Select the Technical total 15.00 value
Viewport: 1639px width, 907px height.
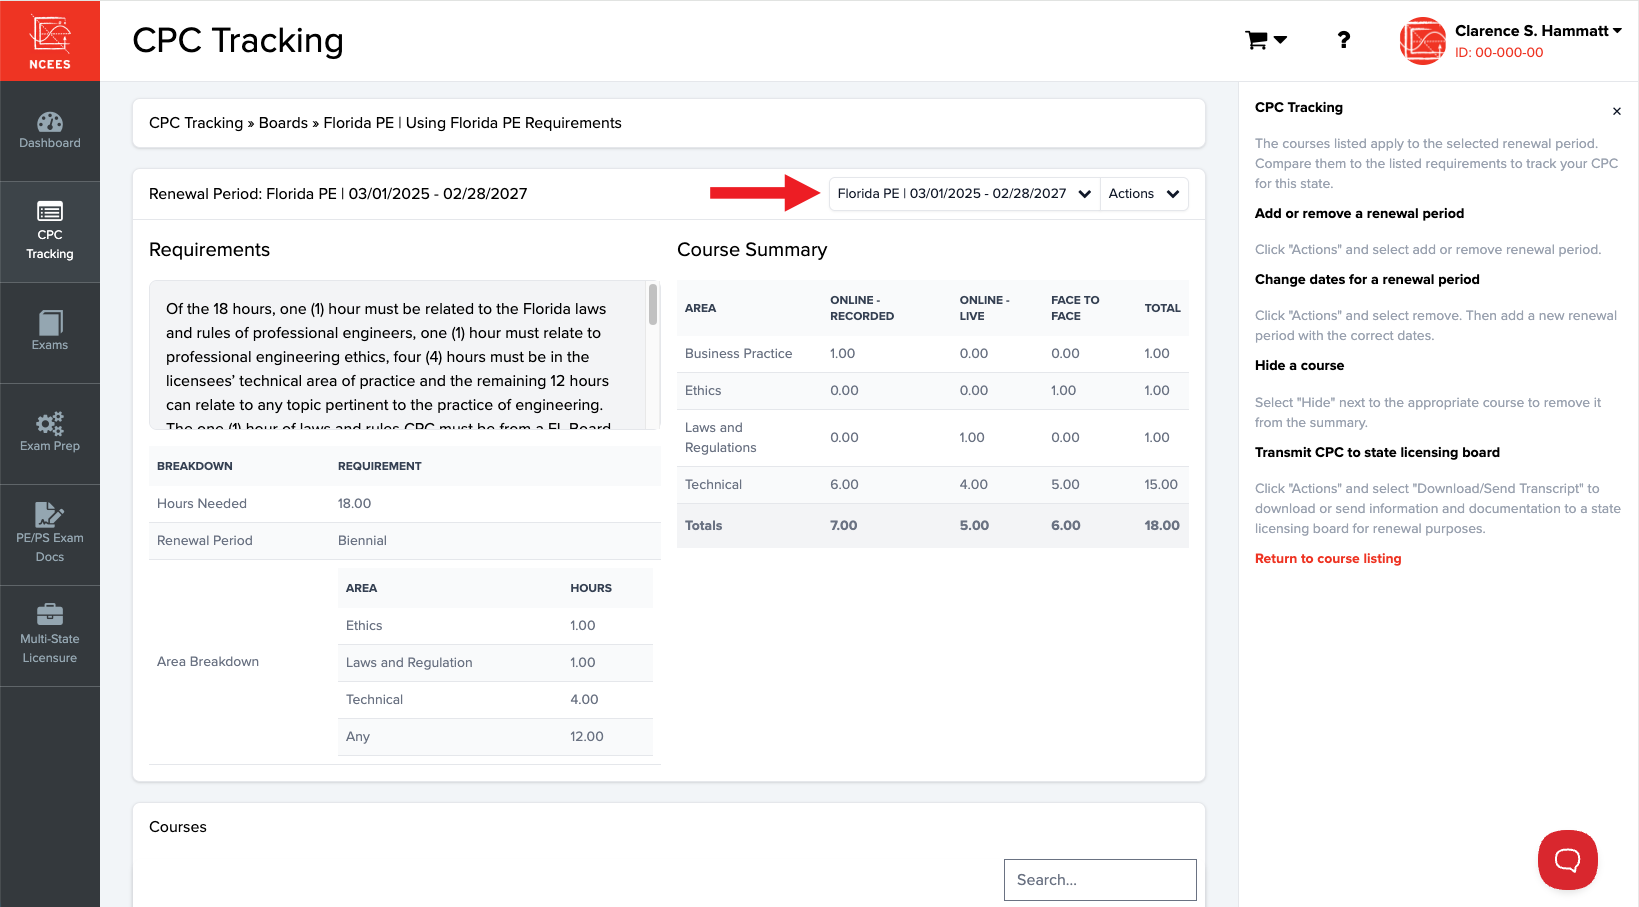coord(1161,485)
